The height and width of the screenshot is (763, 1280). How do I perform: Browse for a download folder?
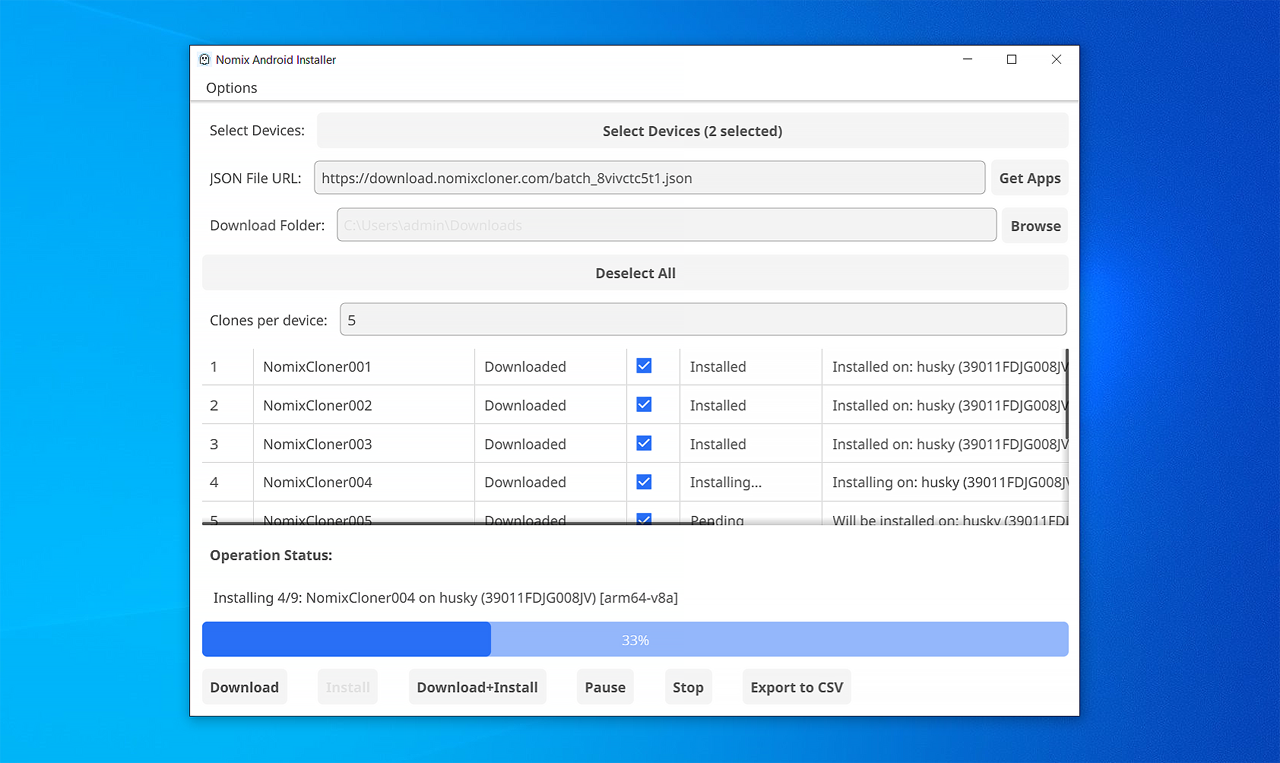click(x=1035, y=225)
